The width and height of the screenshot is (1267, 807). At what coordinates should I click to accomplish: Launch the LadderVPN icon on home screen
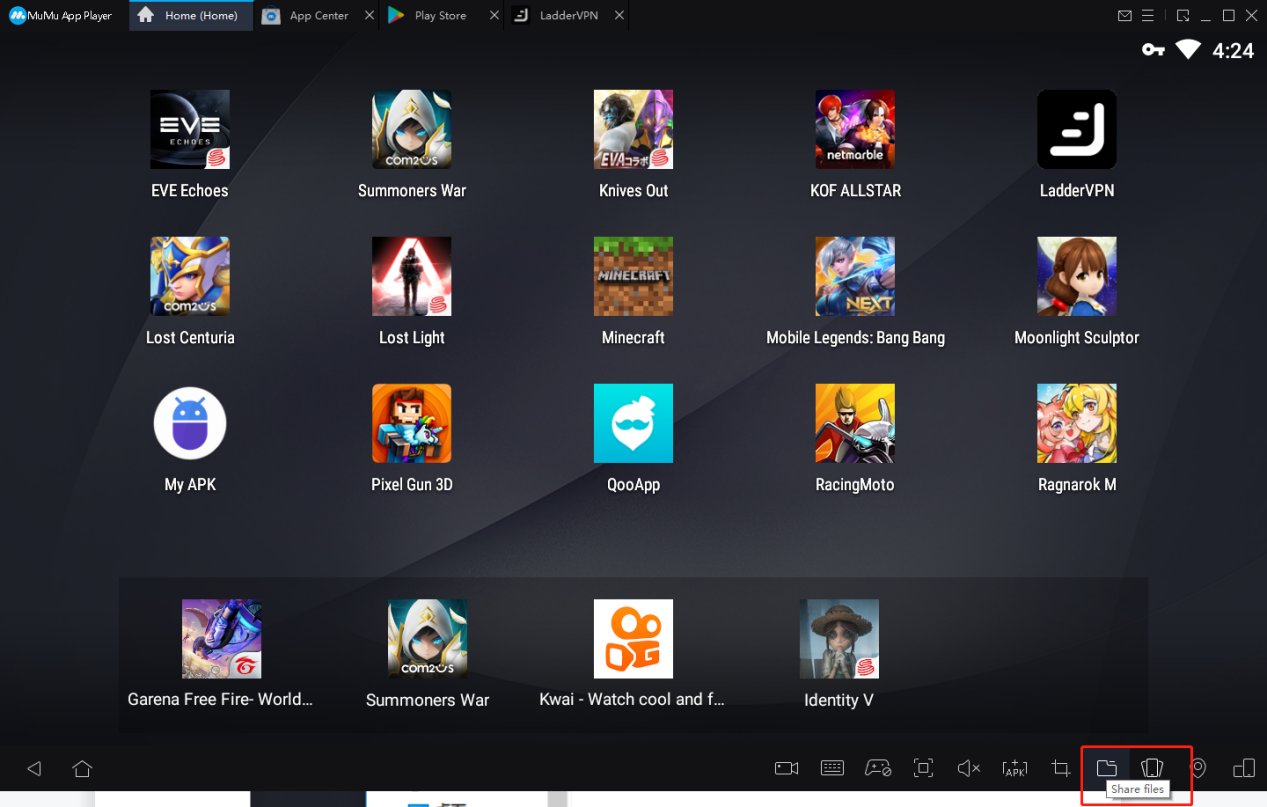click(1077, 129)
